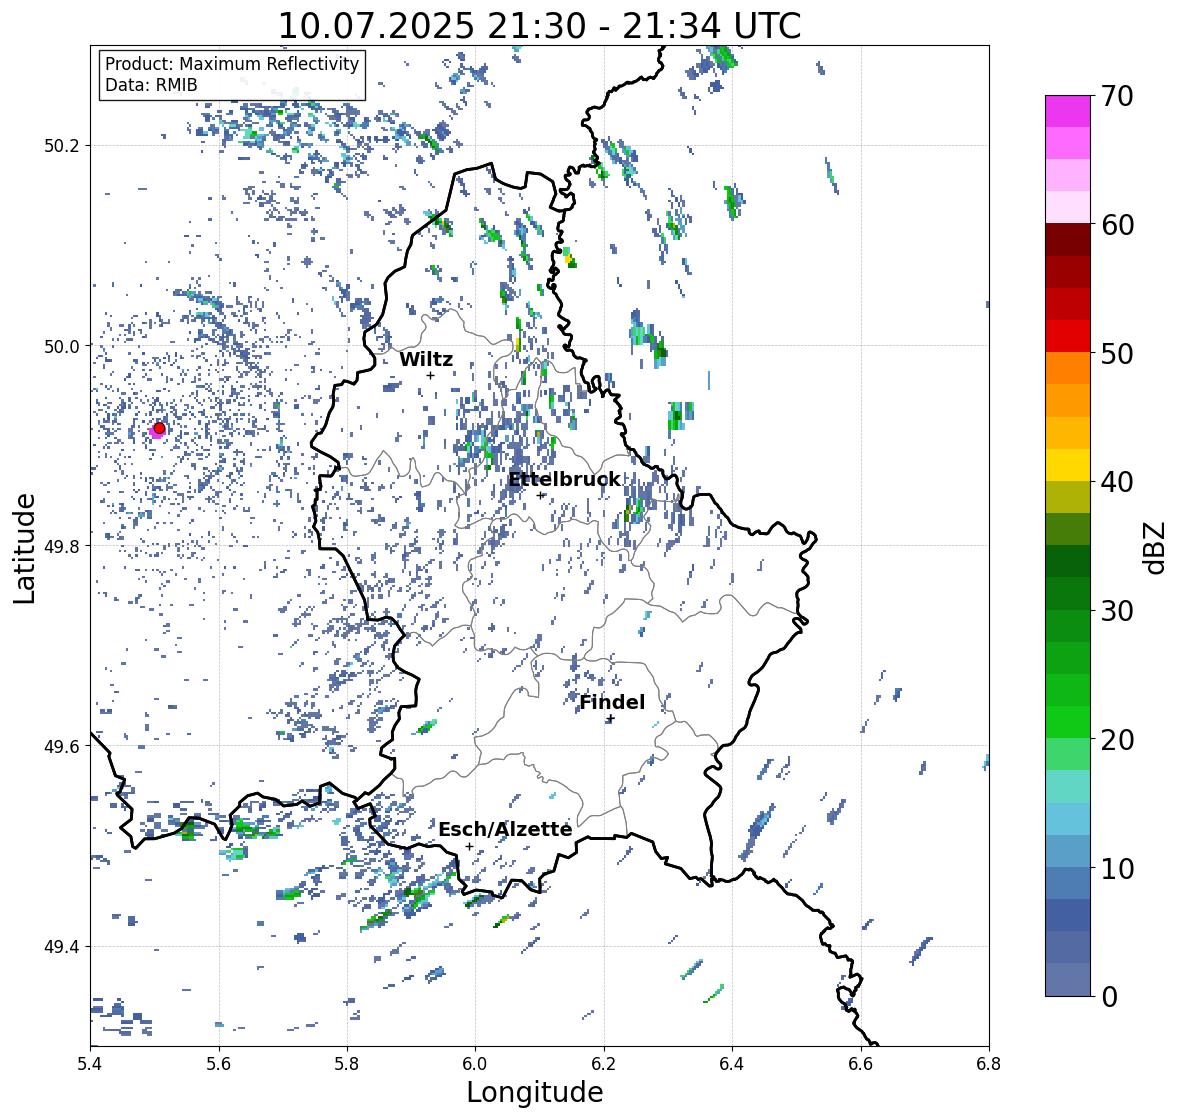The image size is (1179, 1117).
Task: Click the colorbar tick label 50
Action: click(x=1117, y=353)
